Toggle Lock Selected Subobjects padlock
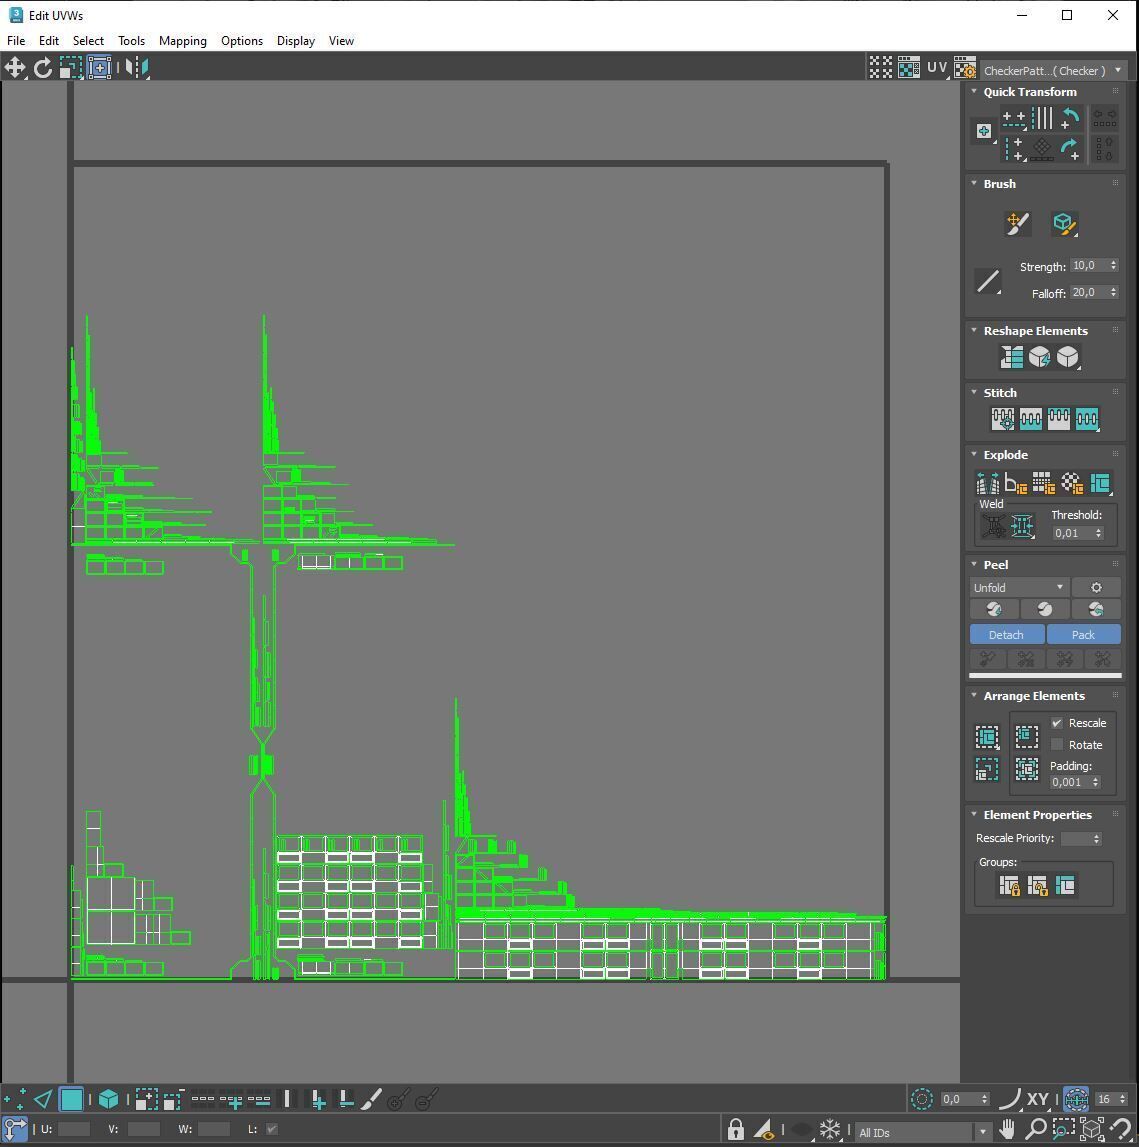The height and width of the screenshot is (1147, 1139). [x=736, y=1129]
